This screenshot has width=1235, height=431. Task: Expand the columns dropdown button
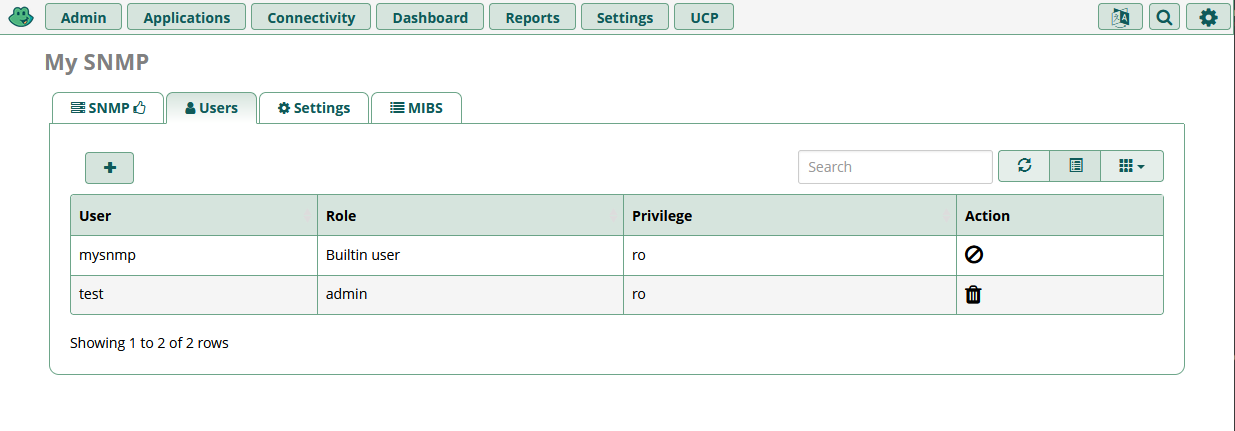pyautogui.click(x=1132, y=166)
